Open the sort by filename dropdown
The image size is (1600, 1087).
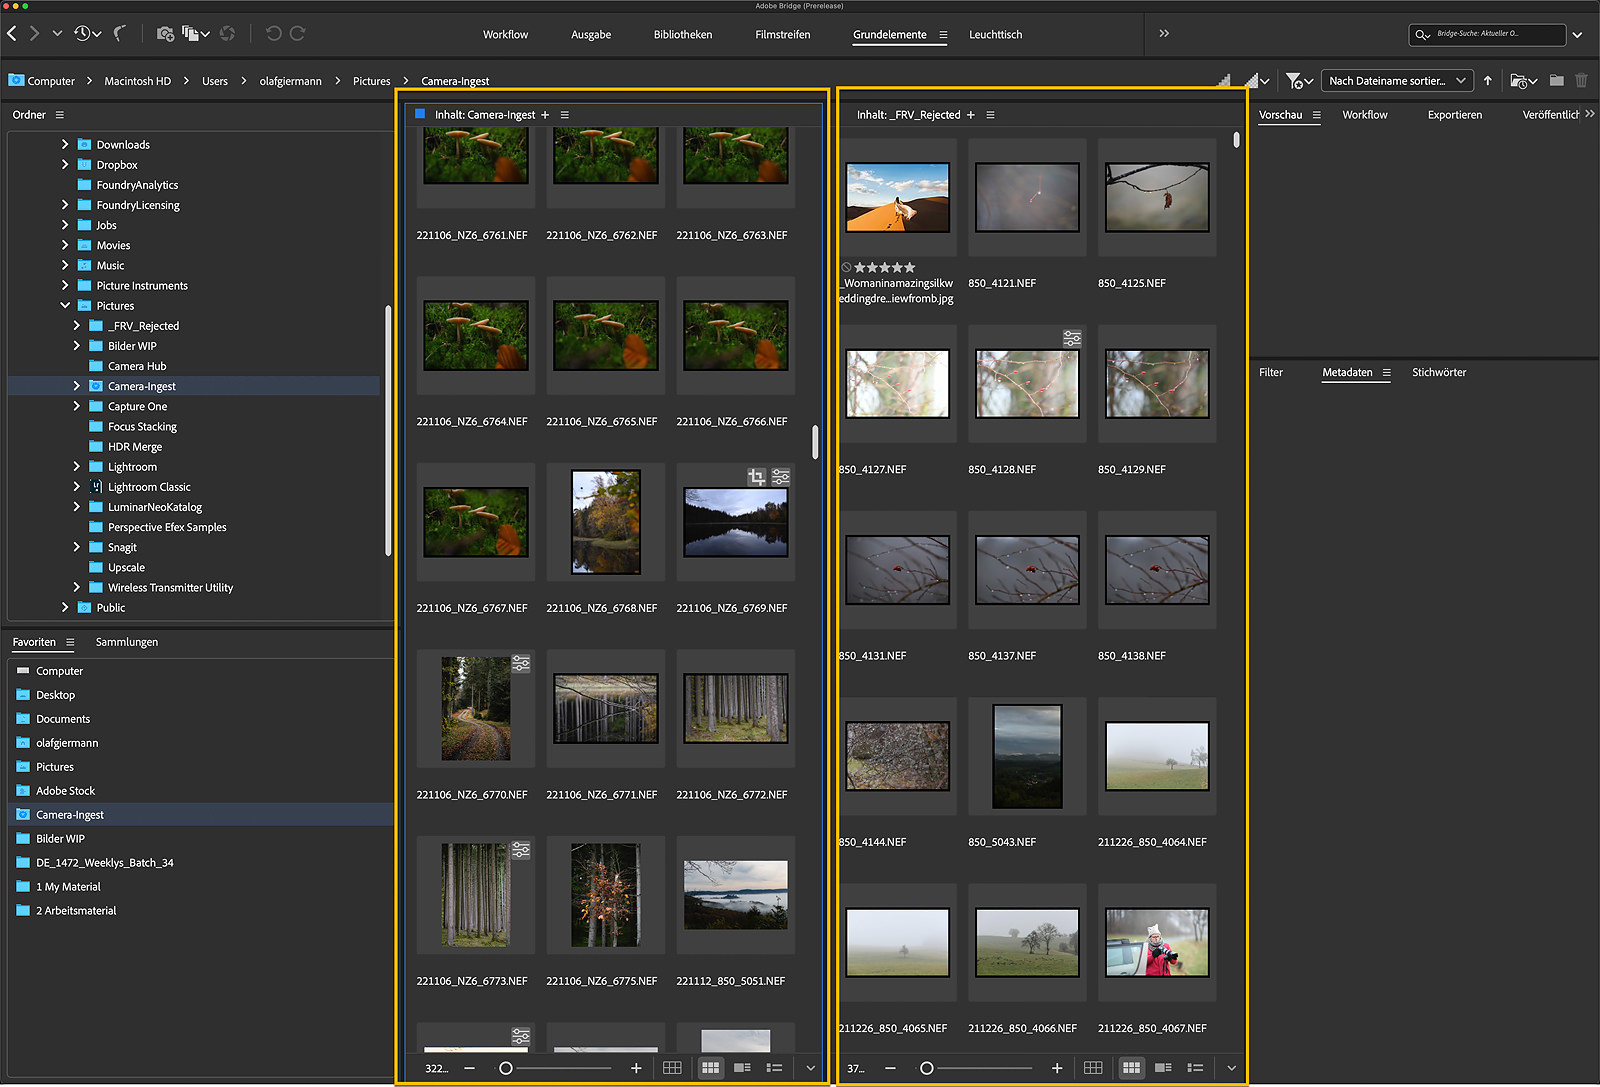[1397, 81]
